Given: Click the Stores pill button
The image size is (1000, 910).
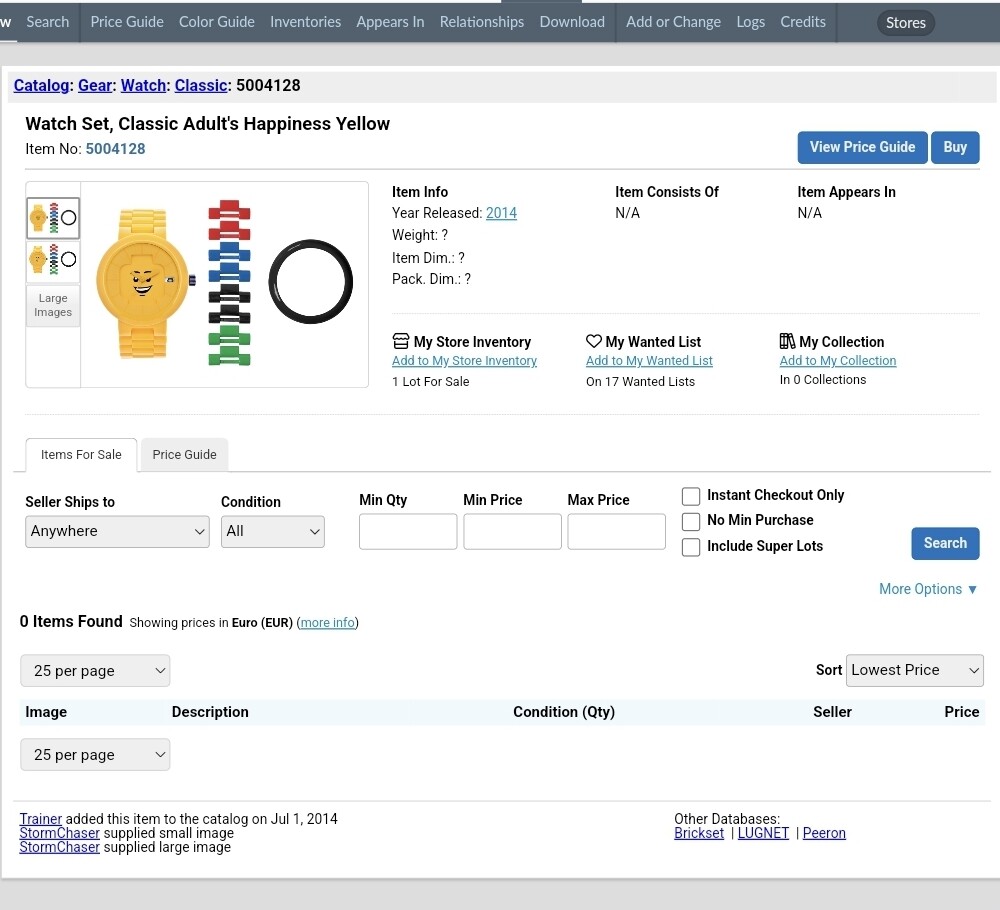Looking at the screenshot, I should (906, 23).
